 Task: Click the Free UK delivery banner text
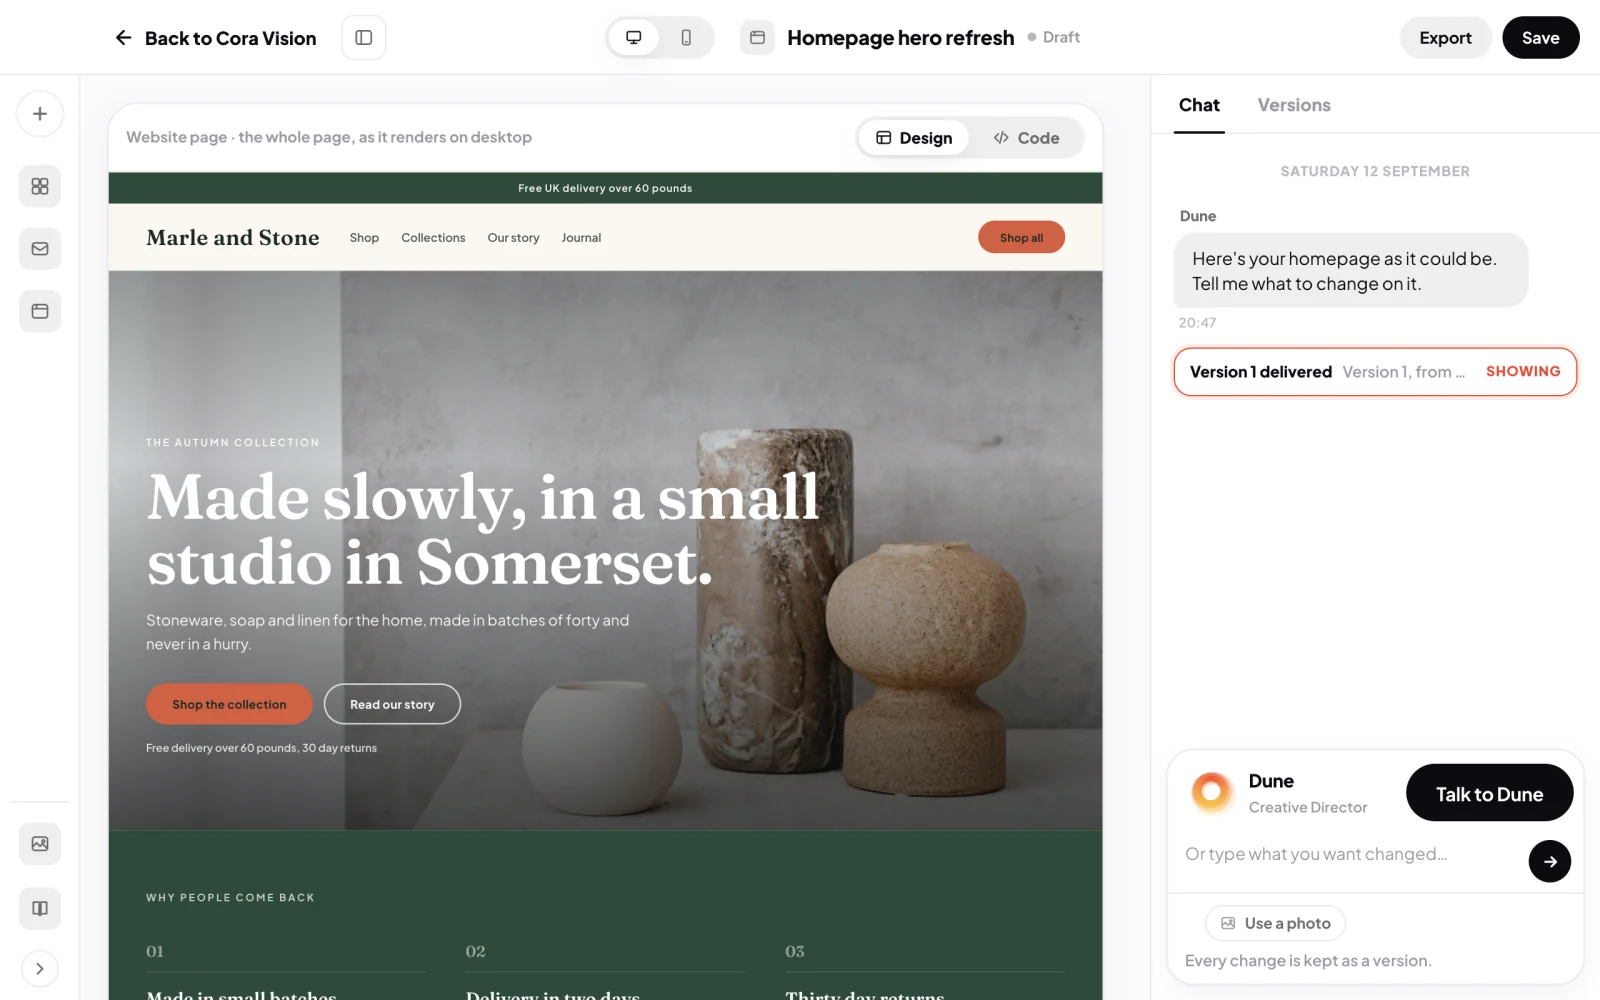click(605, 188)
